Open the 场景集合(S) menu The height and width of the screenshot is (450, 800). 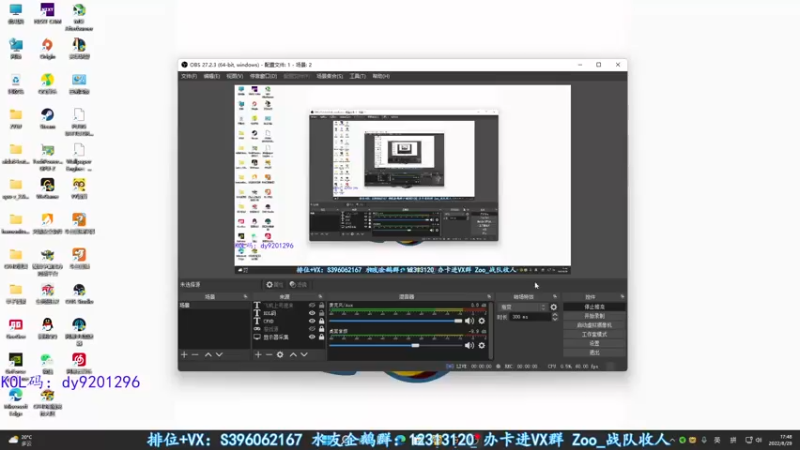coord(330,76)
